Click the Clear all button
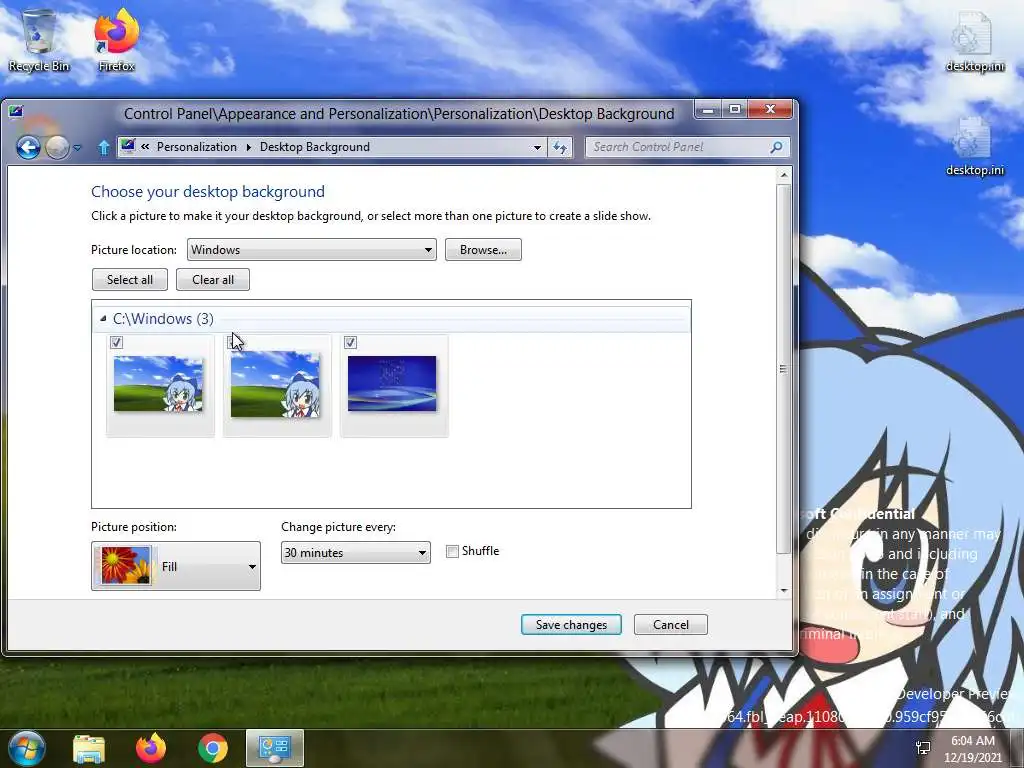Image resolution: width=1024 pixels, height=768 pixels. tap(213, 280)
